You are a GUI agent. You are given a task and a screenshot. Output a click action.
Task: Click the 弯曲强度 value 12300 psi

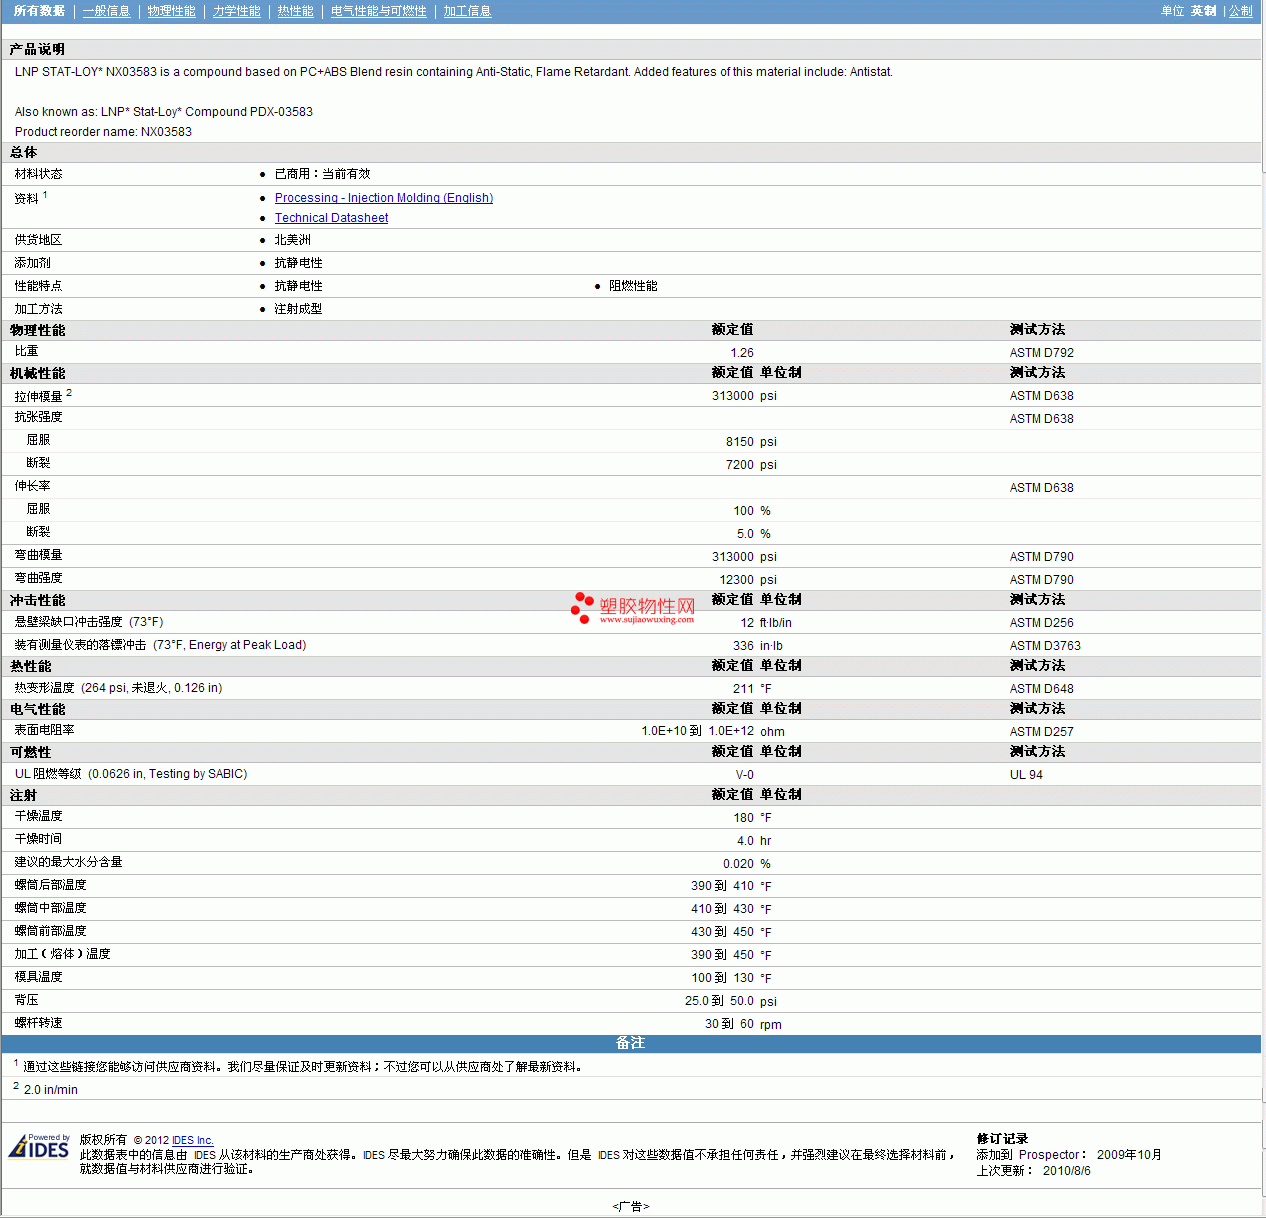coord(748,580)
